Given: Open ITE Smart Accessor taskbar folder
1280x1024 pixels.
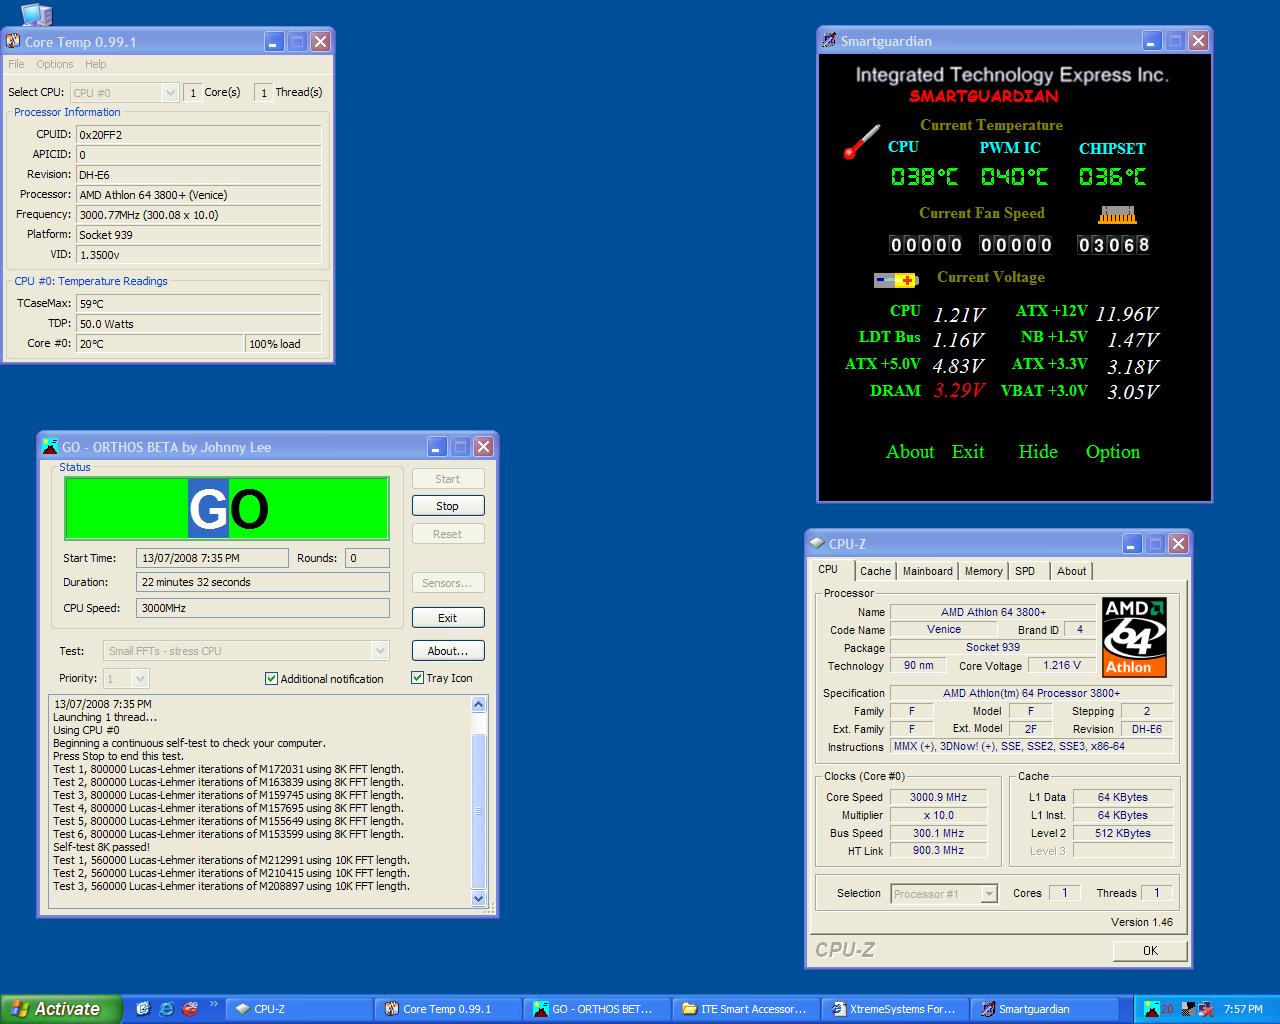Looking at the screenshot, I should pyautogui.click(x=746, y=1009).
